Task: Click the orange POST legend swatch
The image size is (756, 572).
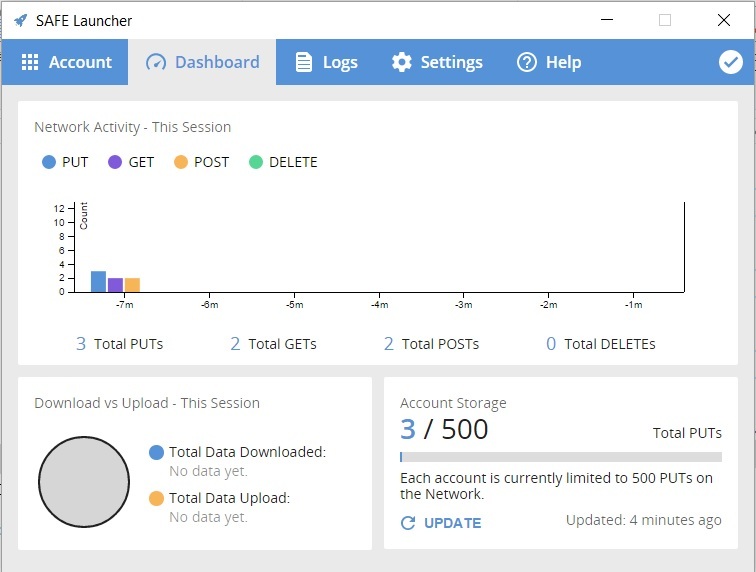Action: 181,162
